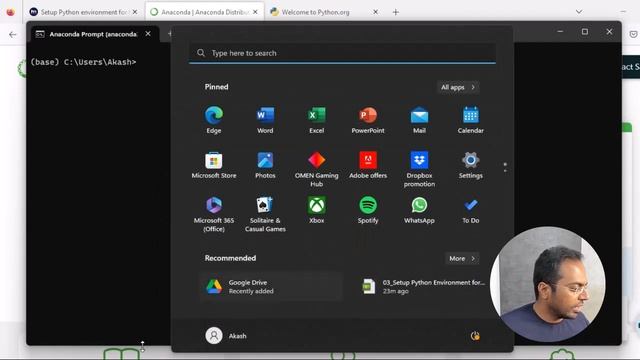Launch WhatsApp from Start menu

coord(419,210)
